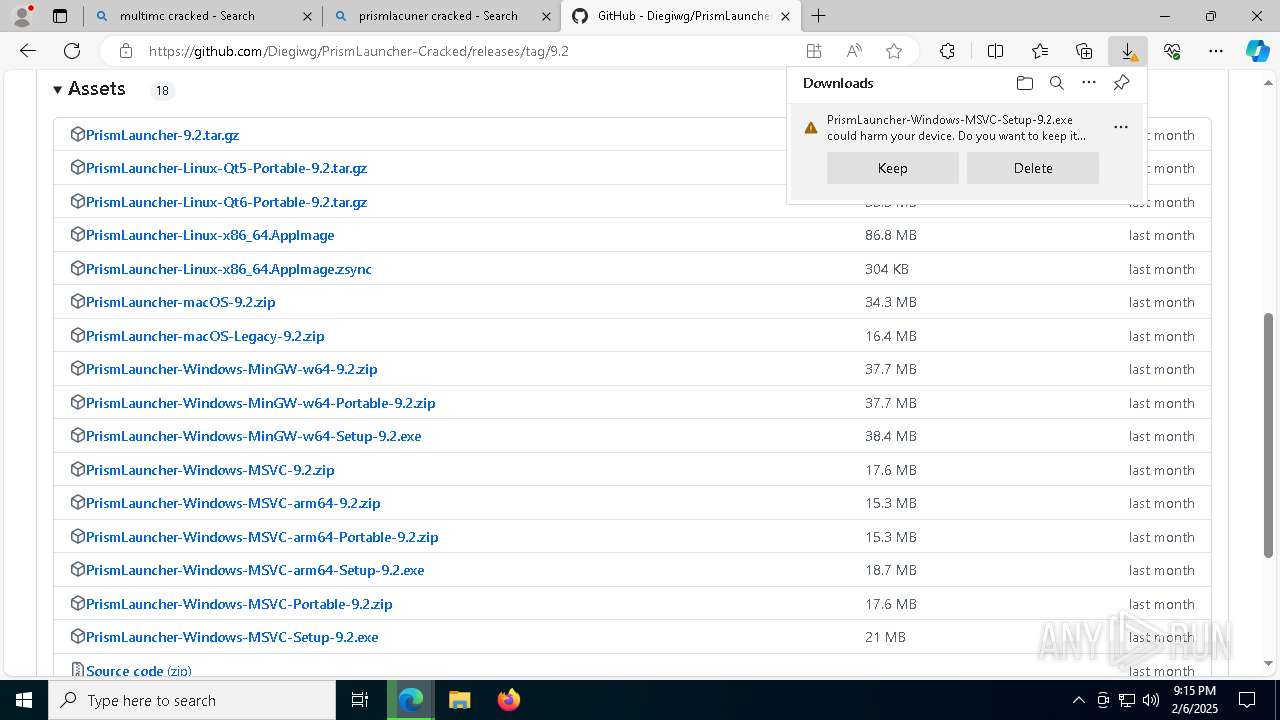This screenshot has height=720, width=1280.
Task: Open the notification center icon
Action: tap(1247, 700)
